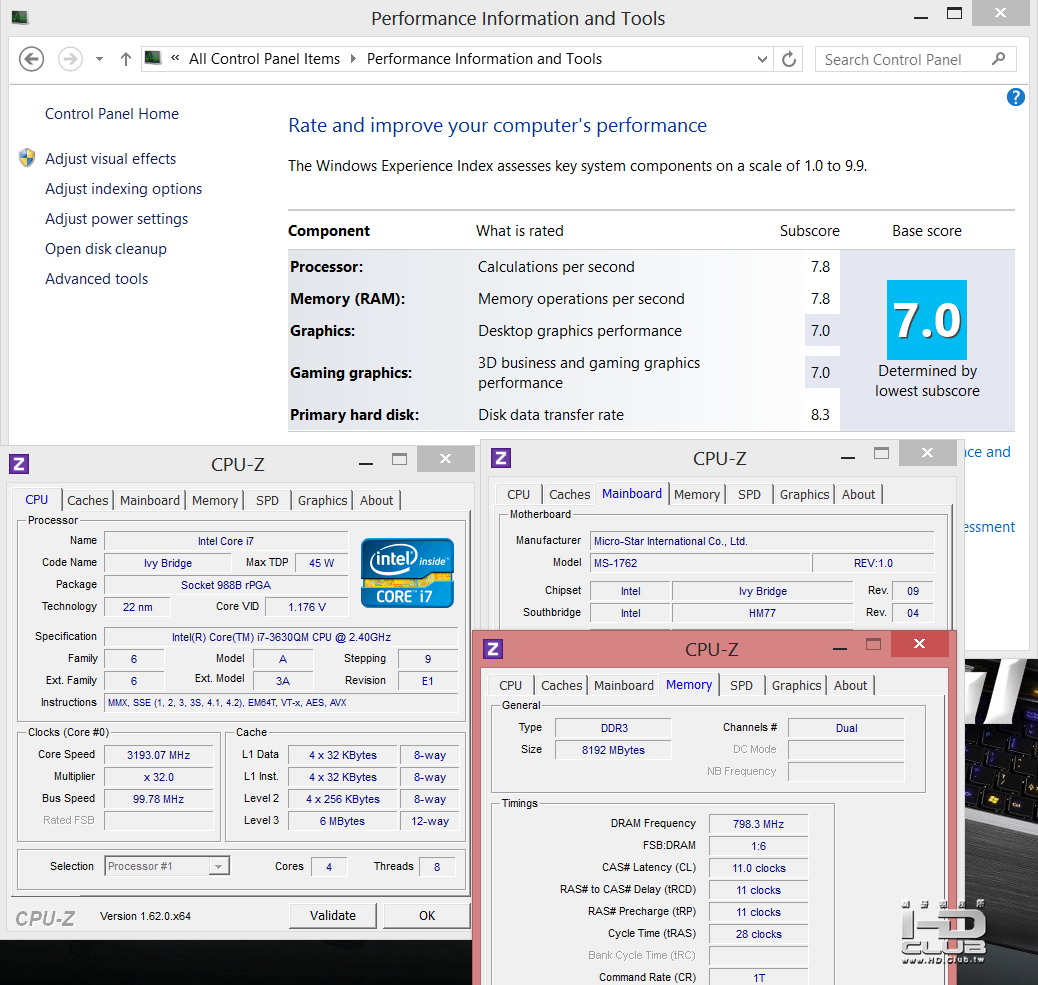This screenshot has height=985, width=1038.
Task: Switch to the Caches tab in left CPU-Z
Action: [x=88, y=500]
